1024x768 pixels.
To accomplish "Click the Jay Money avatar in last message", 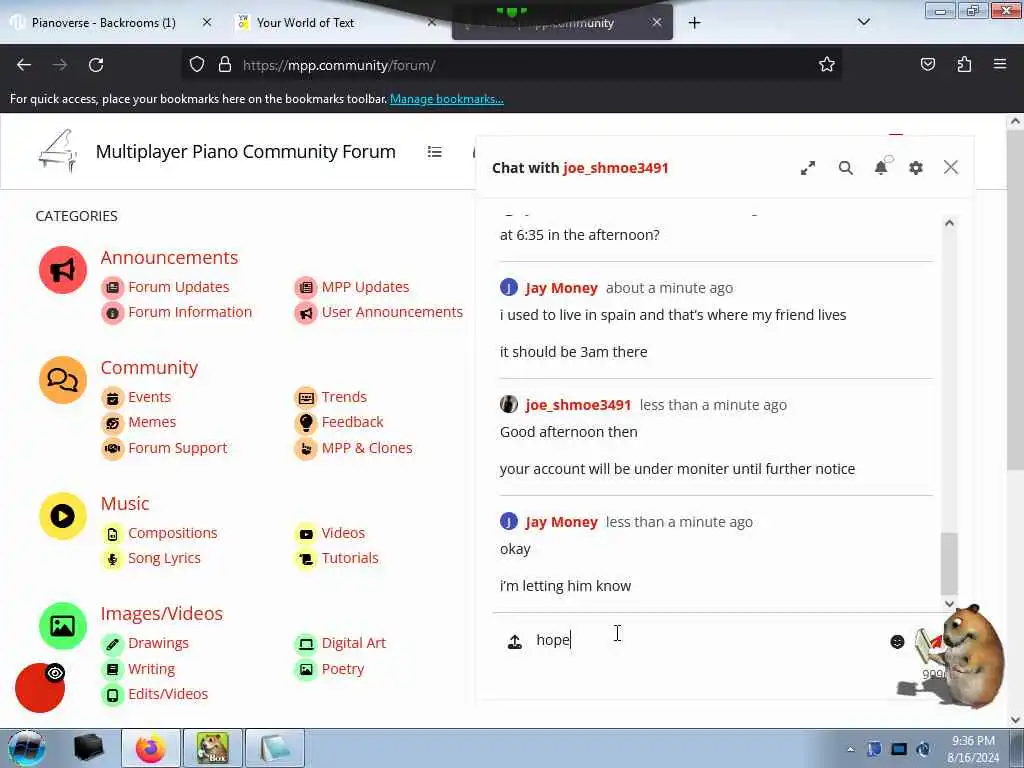I will (x=509, y=521).
